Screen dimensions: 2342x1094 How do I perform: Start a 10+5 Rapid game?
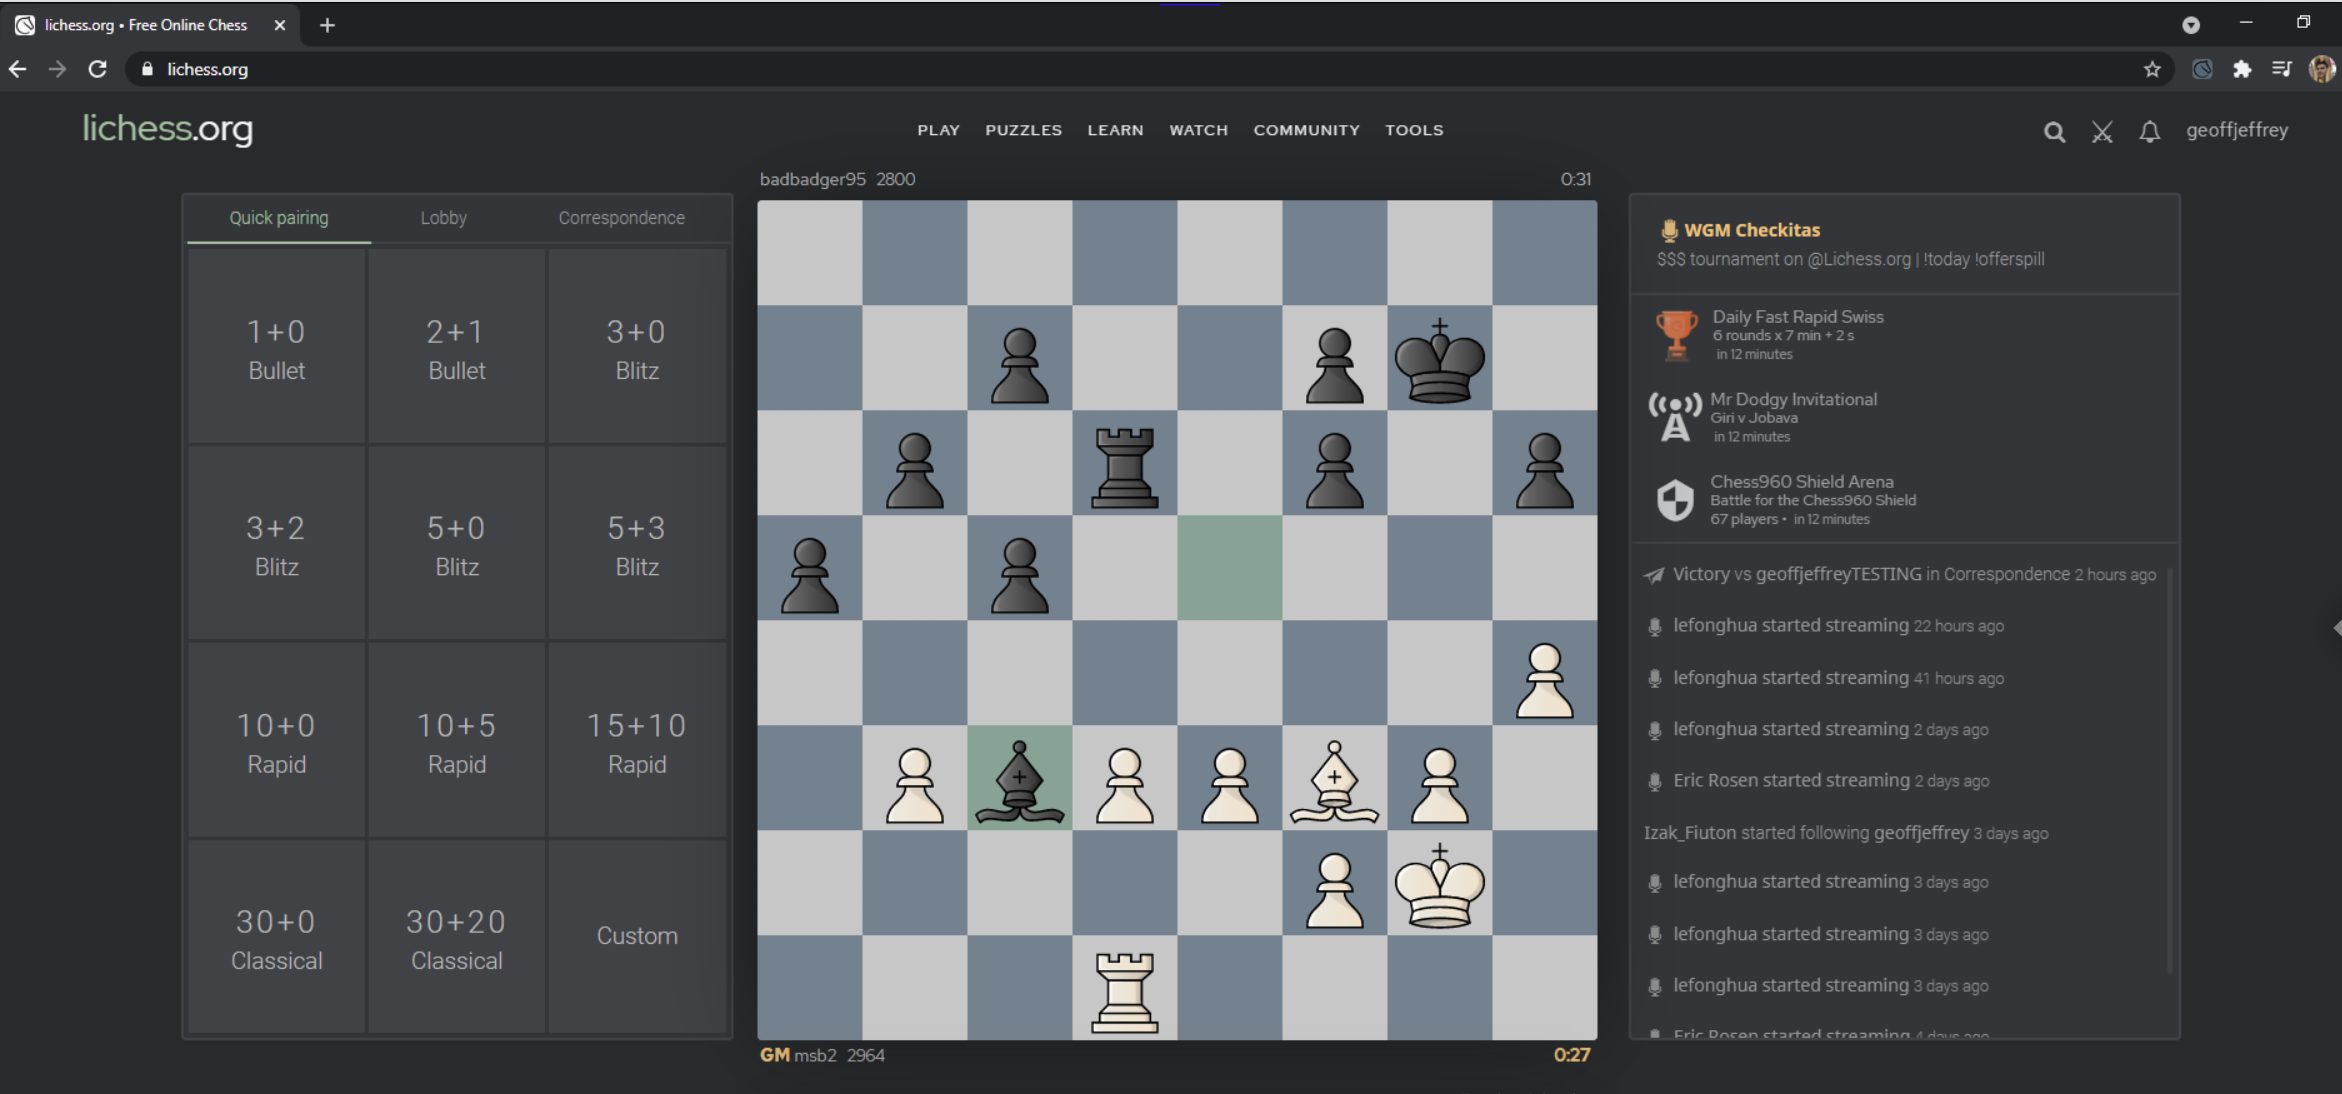pos(457,740)
